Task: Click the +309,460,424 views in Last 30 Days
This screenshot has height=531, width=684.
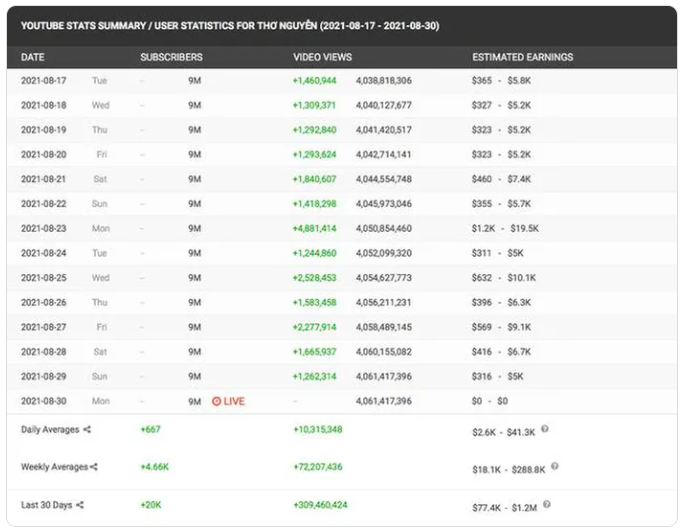Action: 318,505
